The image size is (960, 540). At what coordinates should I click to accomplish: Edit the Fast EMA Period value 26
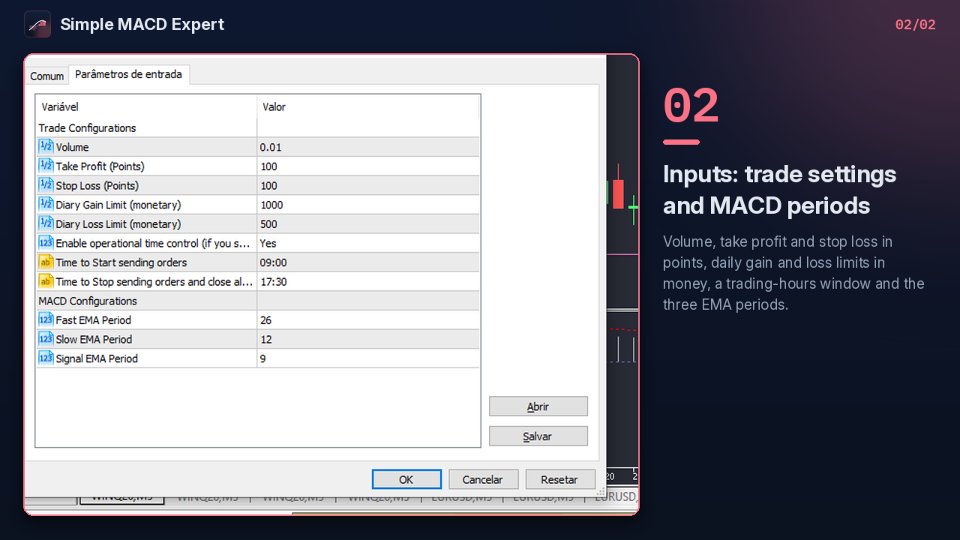pos(368,320)
